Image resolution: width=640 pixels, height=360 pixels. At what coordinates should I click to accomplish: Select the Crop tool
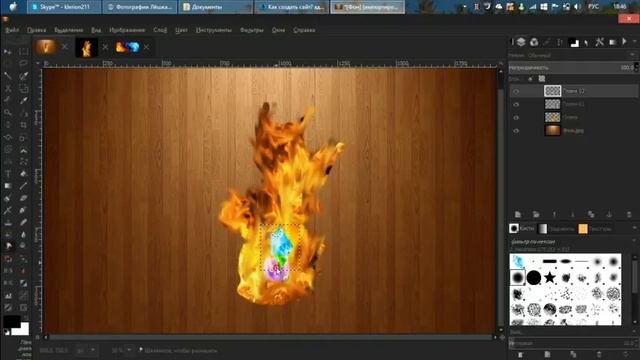[x=23, y=125]
